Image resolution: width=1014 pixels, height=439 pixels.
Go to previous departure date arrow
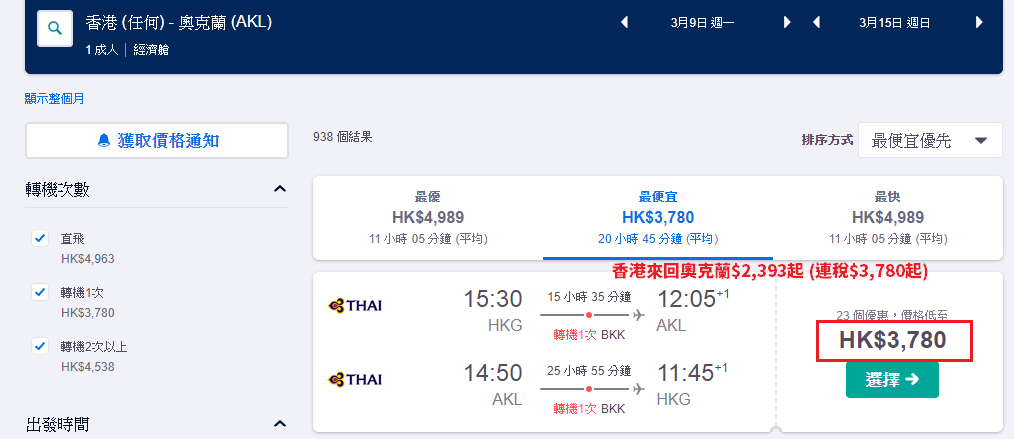[x=624, y=23]
